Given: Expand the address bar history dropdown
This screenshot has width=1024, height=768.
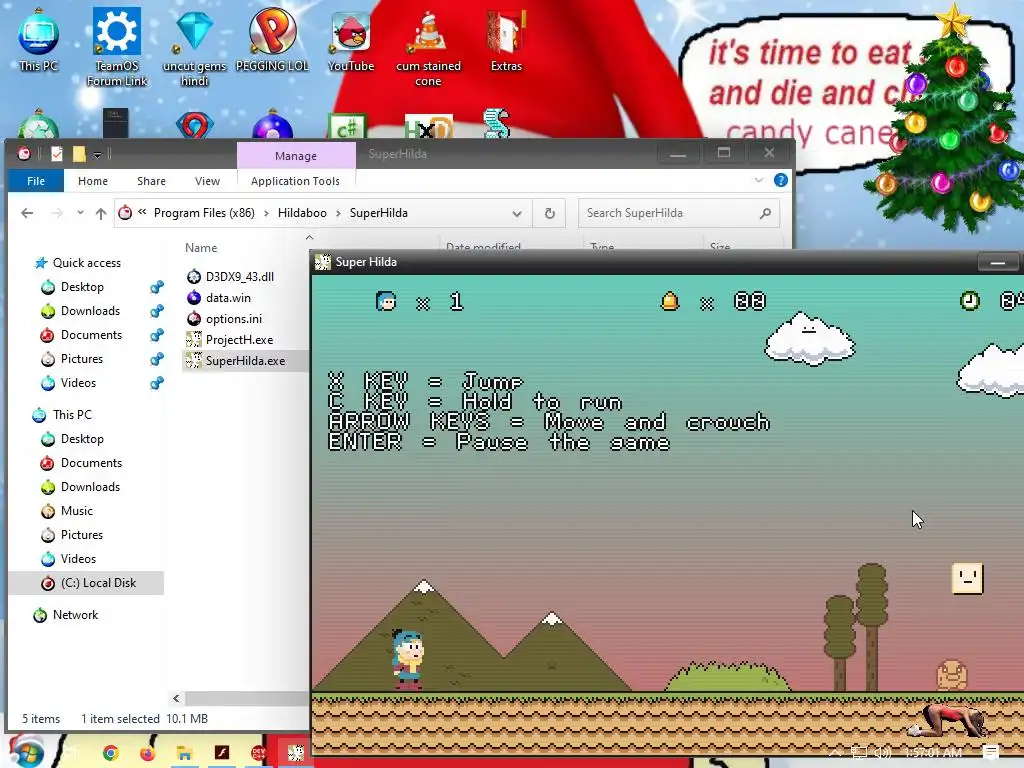Looking at the screenshot, I should click(517, 214).
